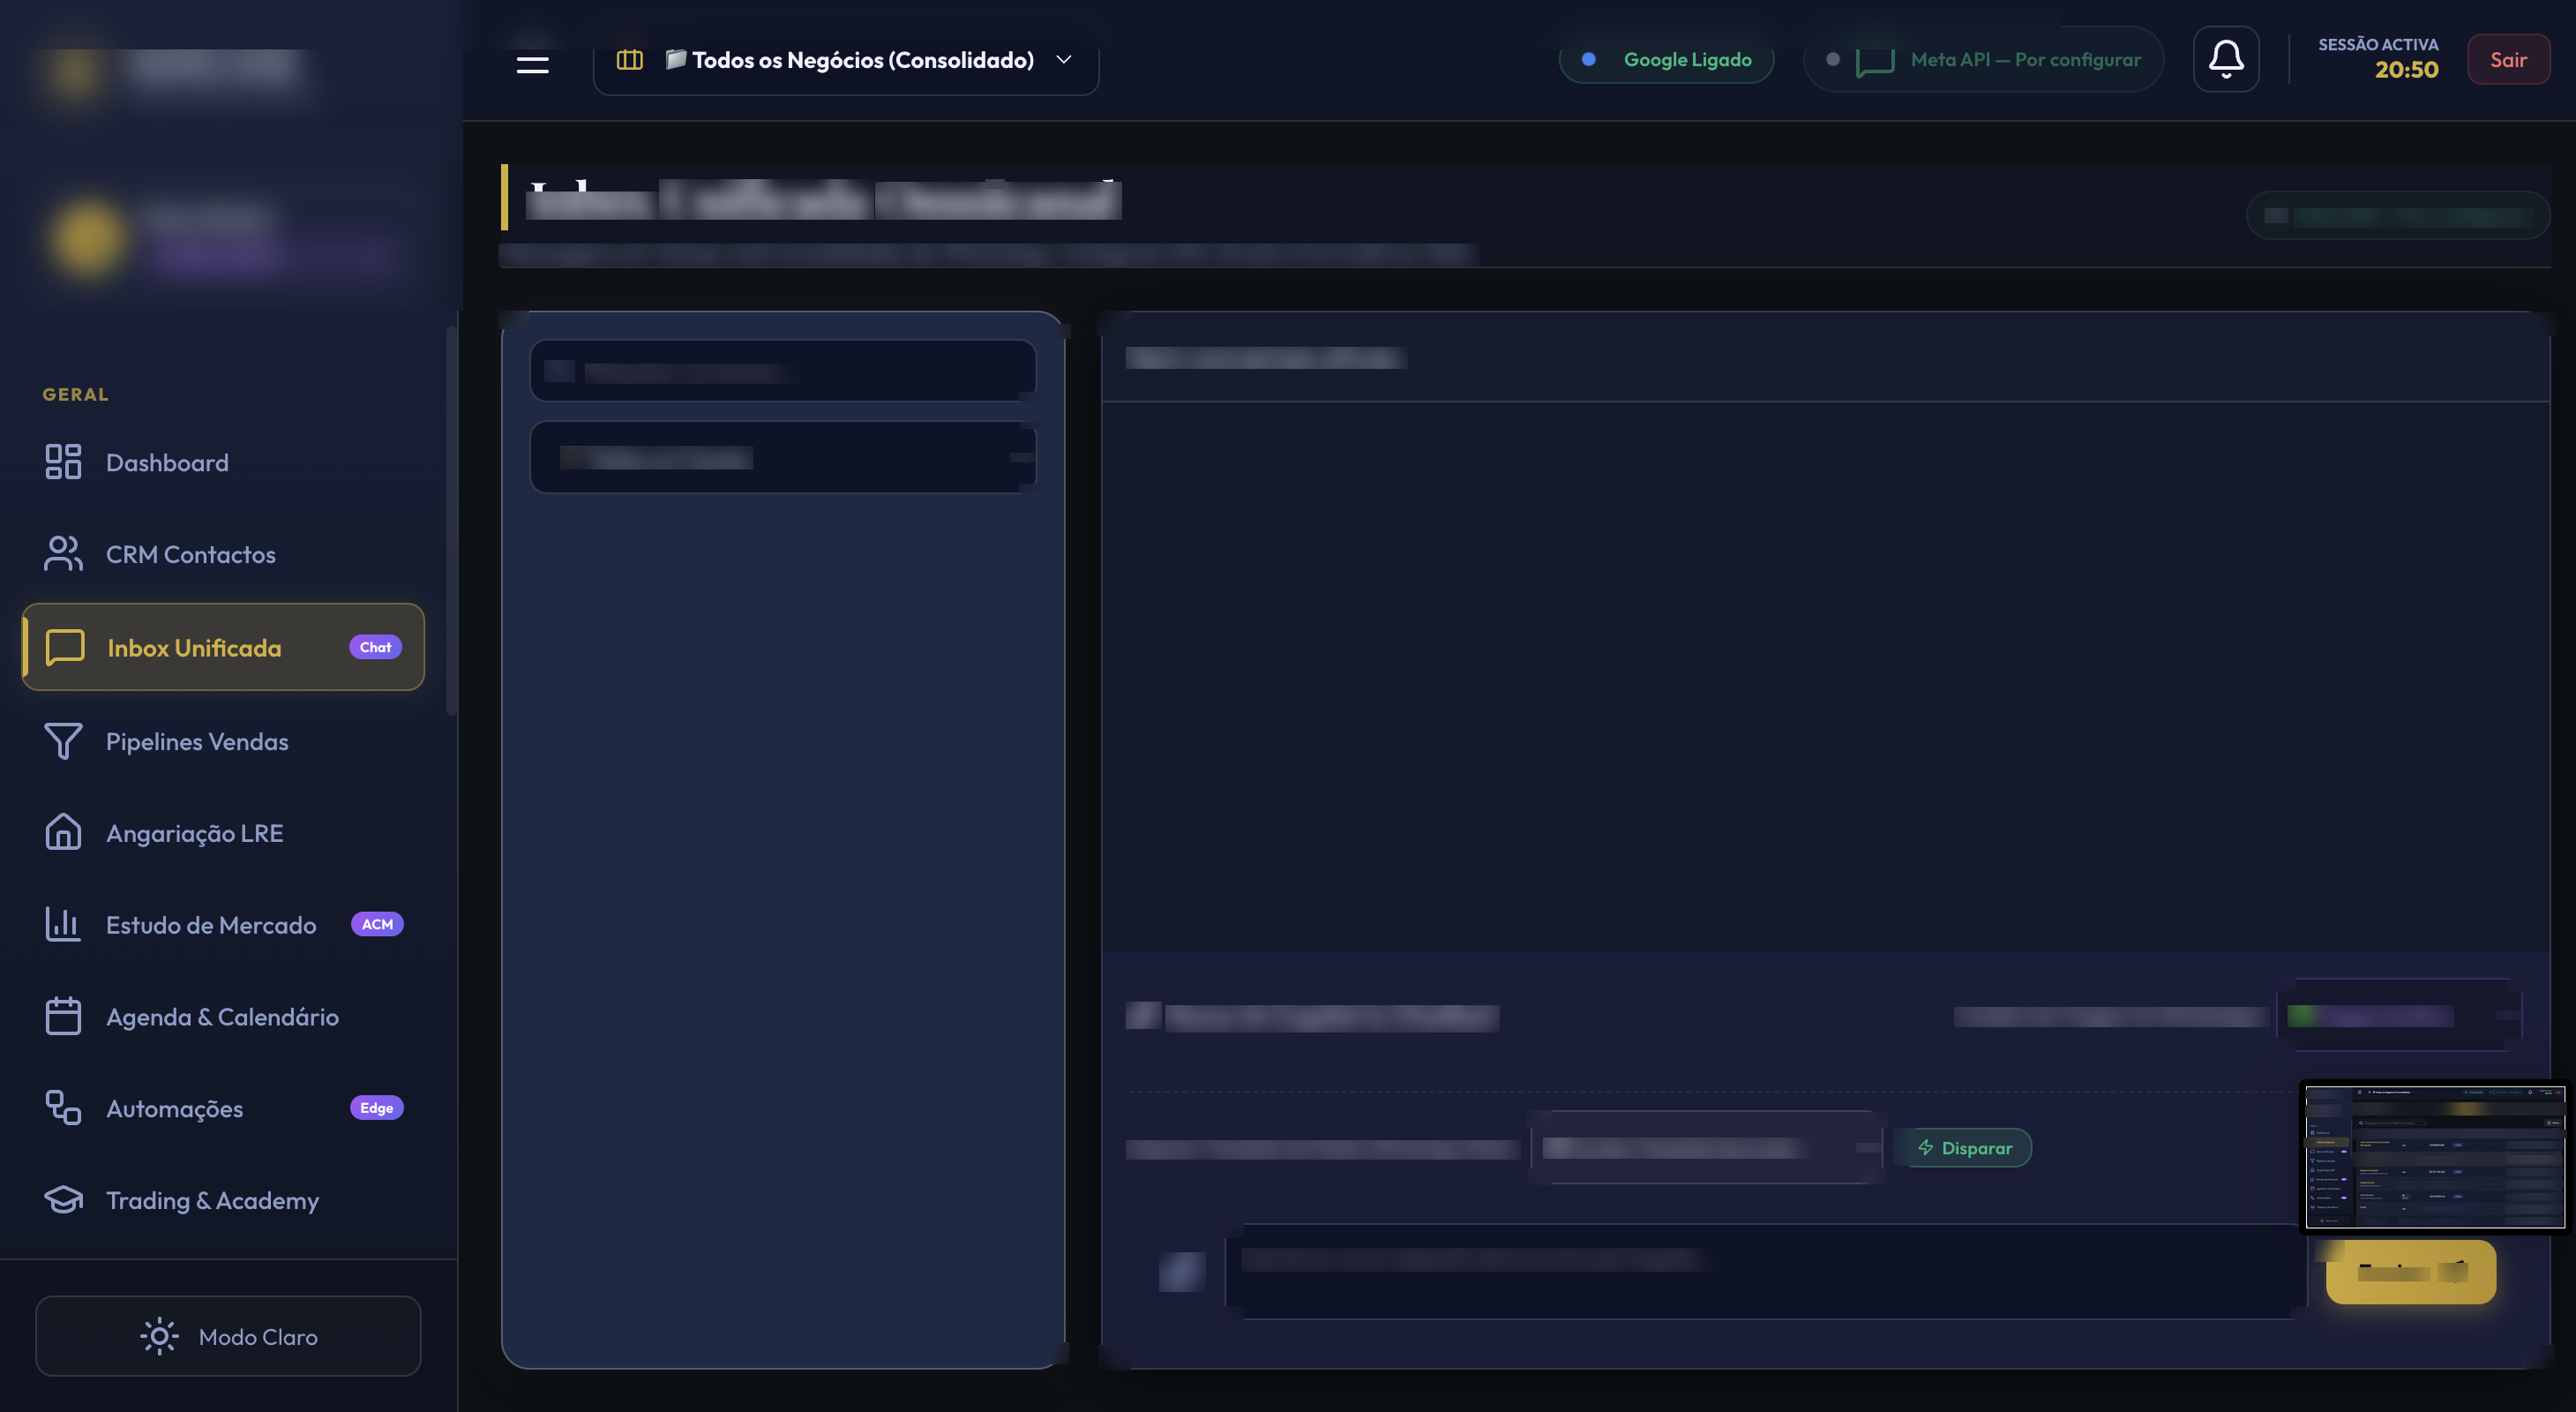Click the floating screenshot thumbnail preview
This screenshot has width=2576, height=1412.
(2435, 1158)
